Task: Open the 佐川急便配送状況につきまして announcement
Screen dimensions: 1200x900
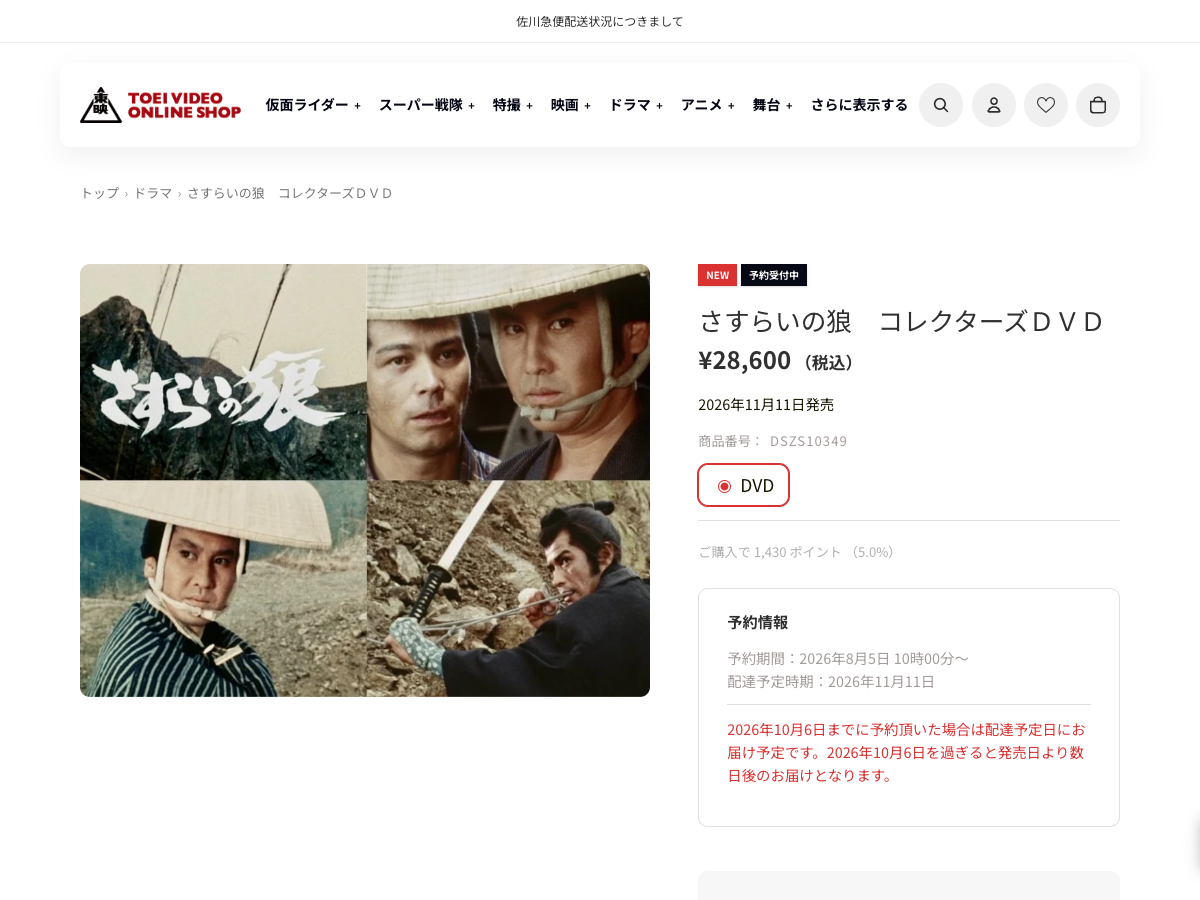Action: pos(600,21)
